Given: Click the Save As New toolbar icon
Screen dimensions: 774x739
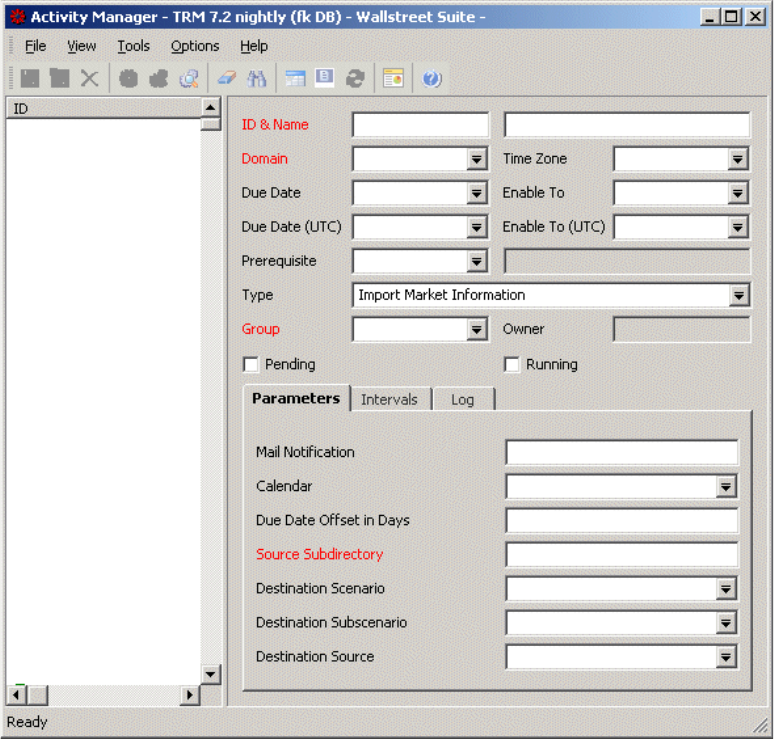Looking at the screenshot, I should point(60,78).
